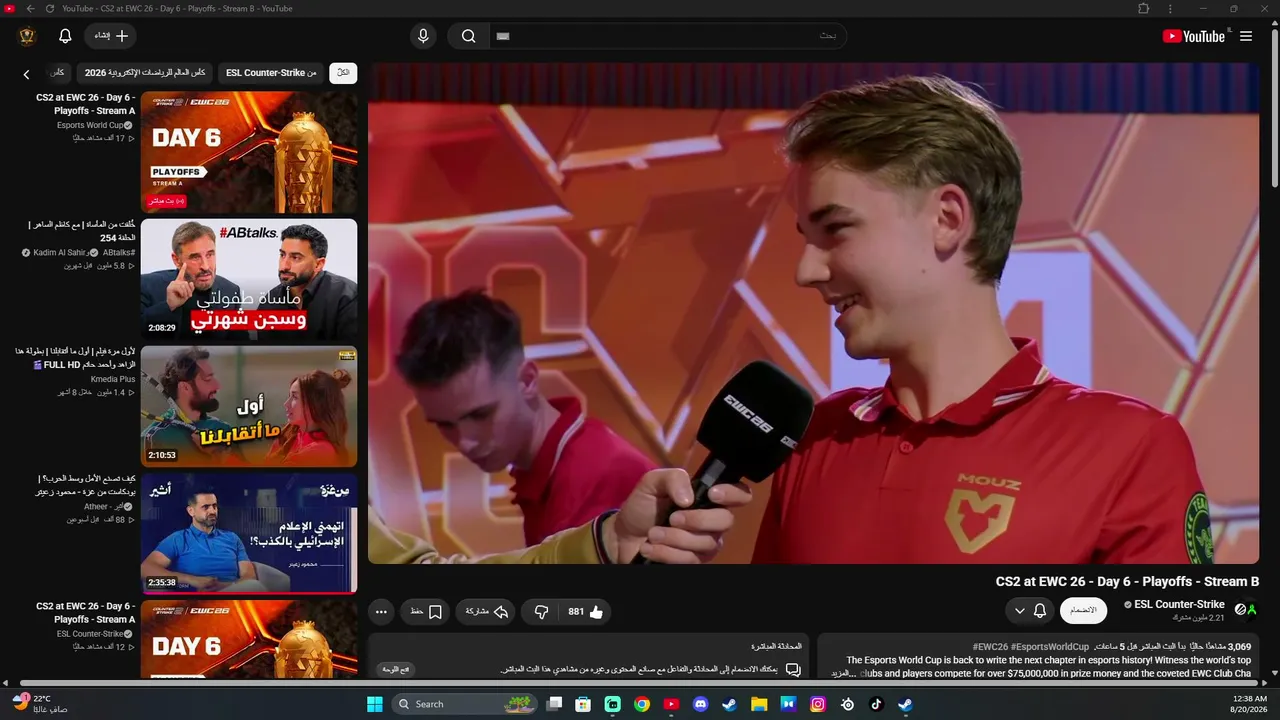Click the Windows taskbar Search box
The image size is (1280, 720).
[466, 704]
